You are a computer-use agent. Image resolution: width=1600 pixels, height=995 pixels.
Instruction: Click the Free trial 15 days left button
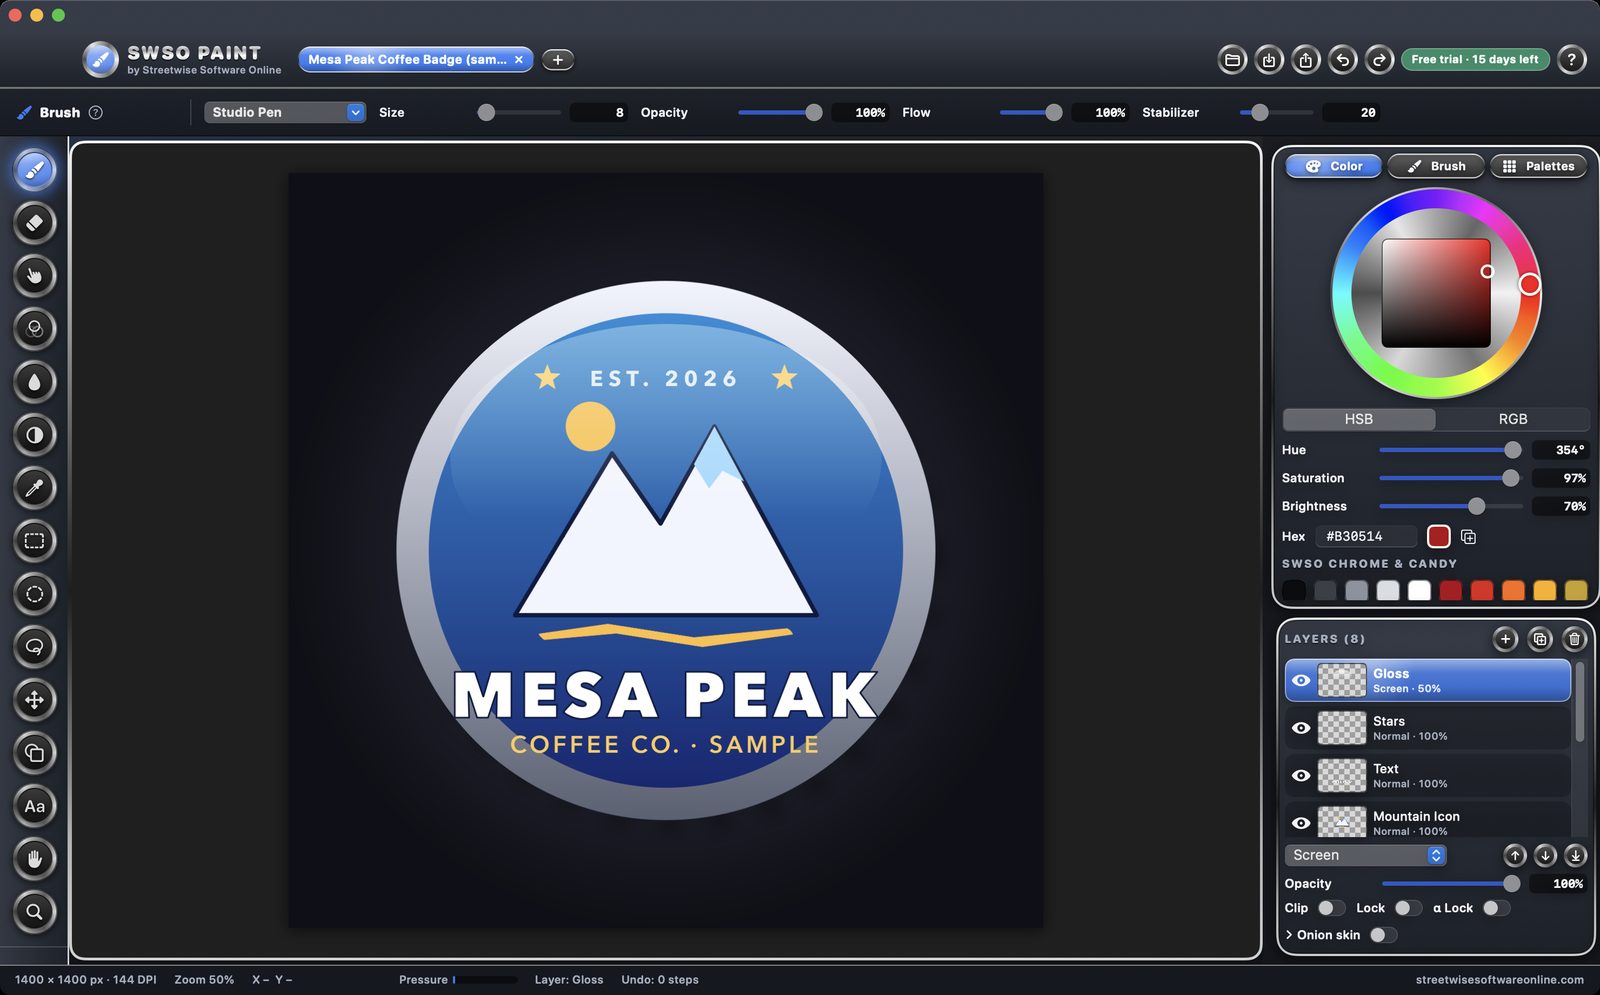1475,60
